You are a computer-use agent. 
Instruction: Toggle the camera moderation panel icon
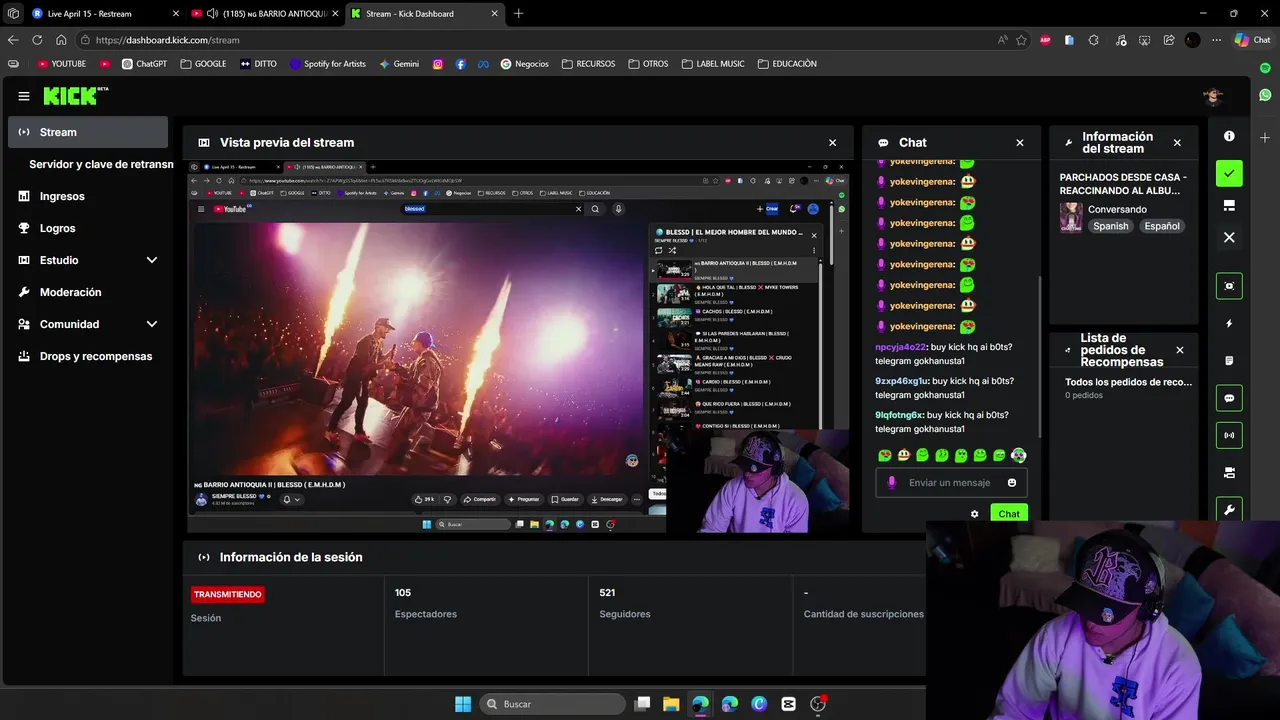tap(1229, 472)
